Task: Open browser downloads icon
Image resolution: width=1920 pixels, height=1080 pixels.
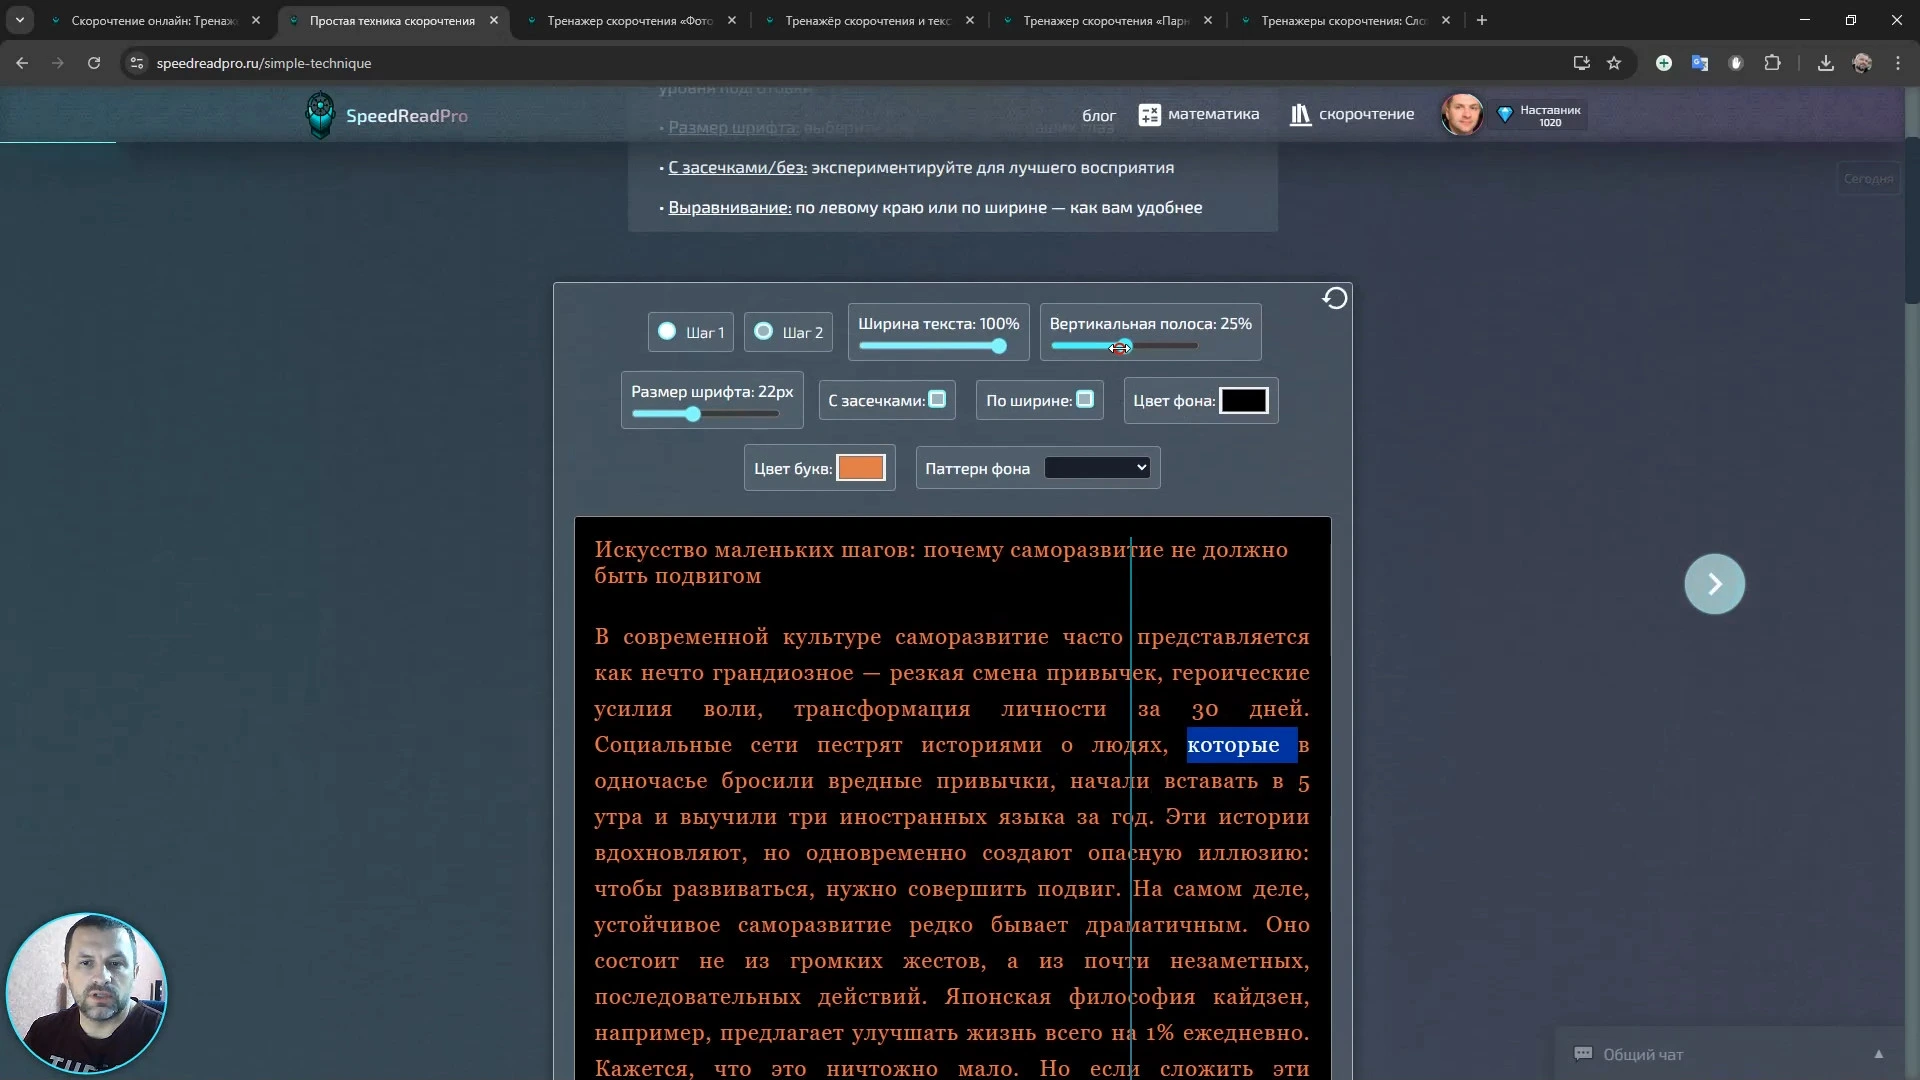Action: pos(1825,63)
